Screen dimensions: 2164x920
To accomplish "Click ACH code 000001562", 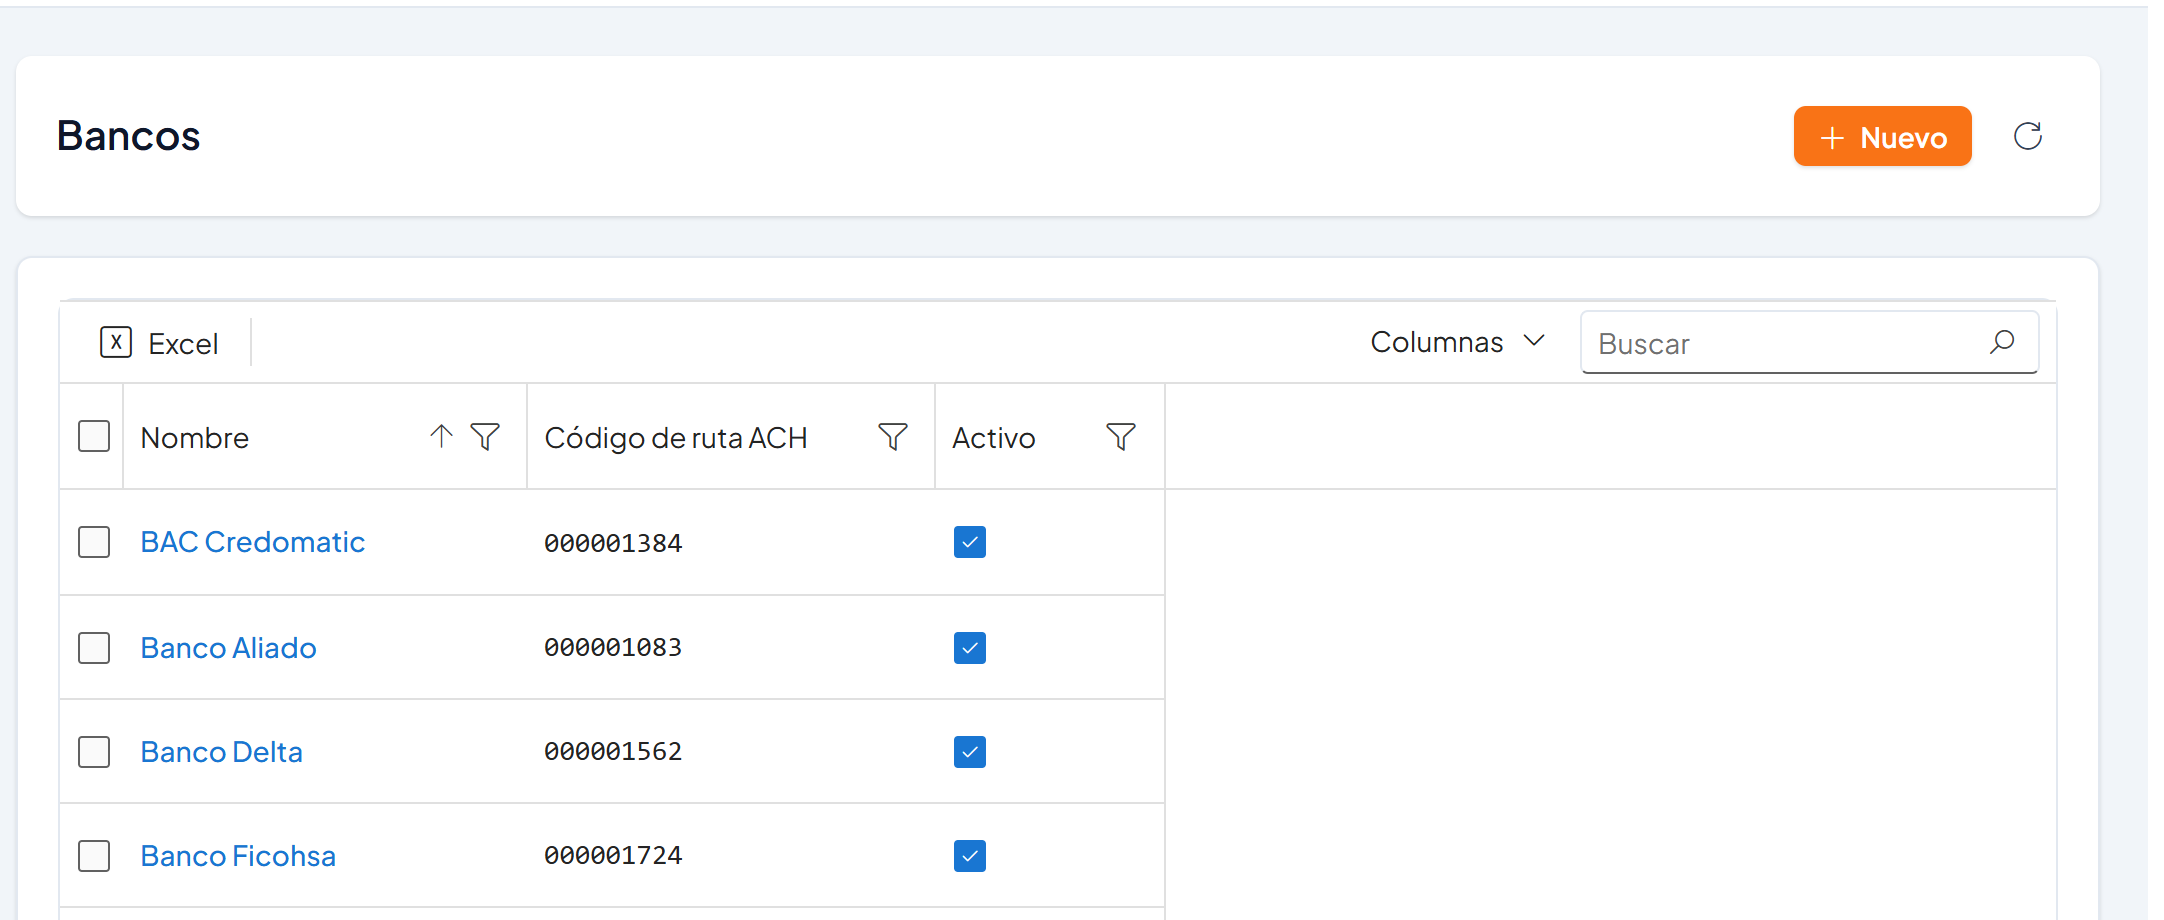I will 613,752.
